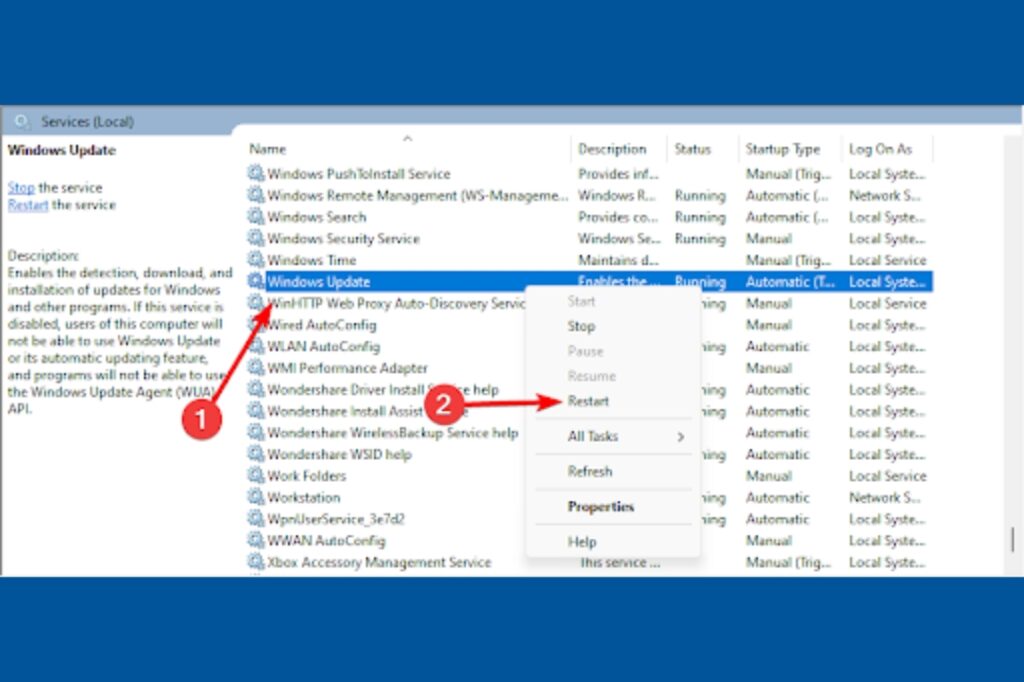The height and width of the screenshot is (682, 1024).
Task: Select the Xbox Accessory Management Service row
Action: click(379, 562)
